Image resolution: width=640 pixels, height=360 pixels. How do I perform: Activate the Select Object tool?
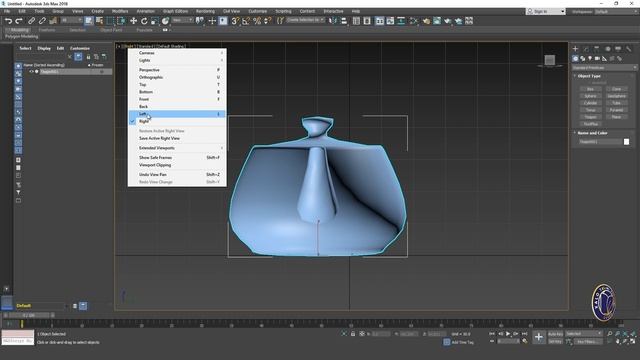tap(89, 21)
